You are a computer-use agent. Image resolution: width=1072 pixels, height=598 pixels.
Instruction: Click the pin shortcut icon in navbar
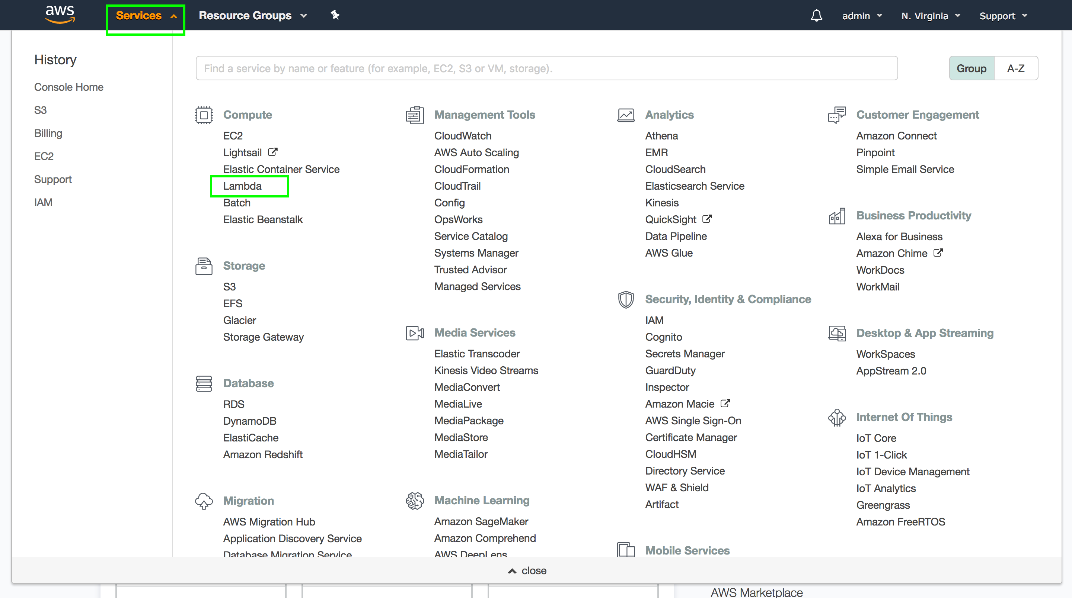click(335, 16)
